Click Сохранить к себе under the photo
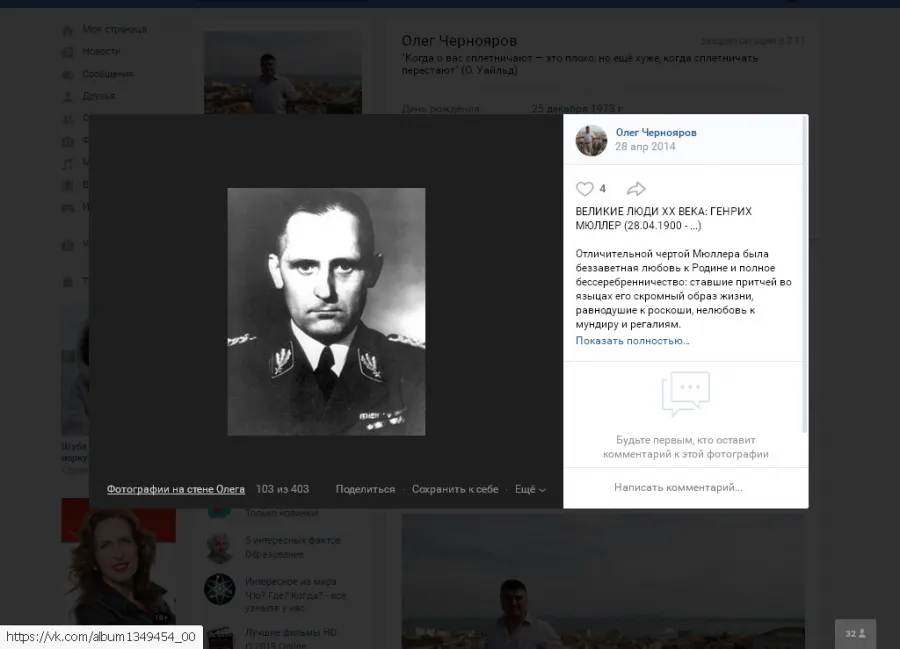 (455, 489)
